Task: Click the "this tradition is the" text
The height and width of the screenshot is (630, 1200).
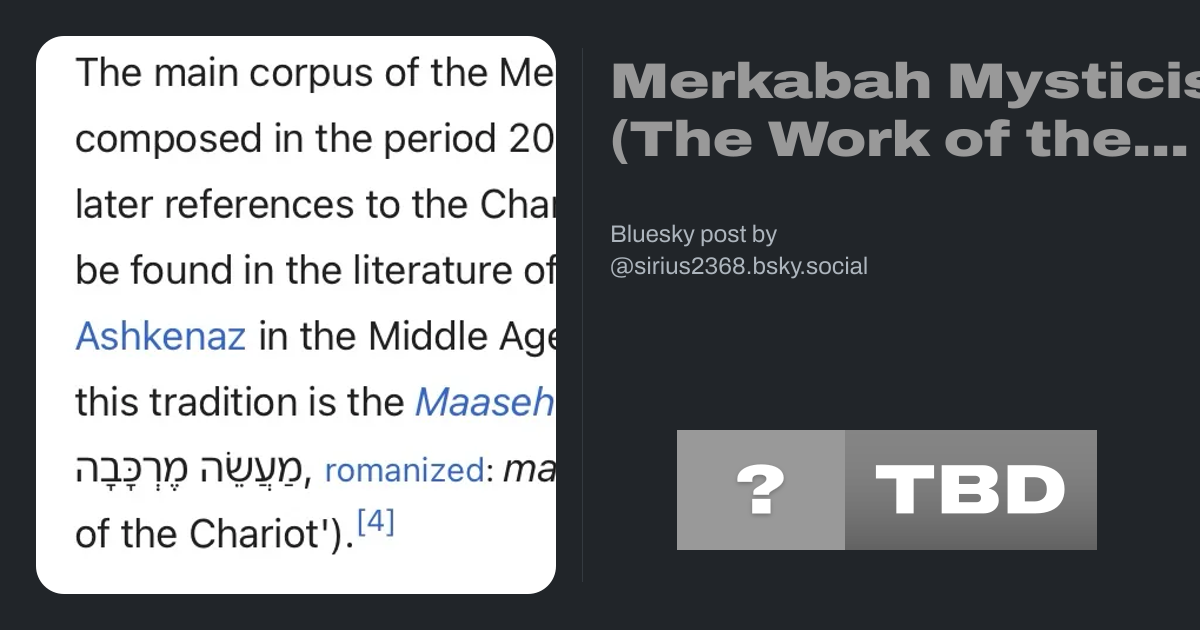Action: [x=240, y=402]
